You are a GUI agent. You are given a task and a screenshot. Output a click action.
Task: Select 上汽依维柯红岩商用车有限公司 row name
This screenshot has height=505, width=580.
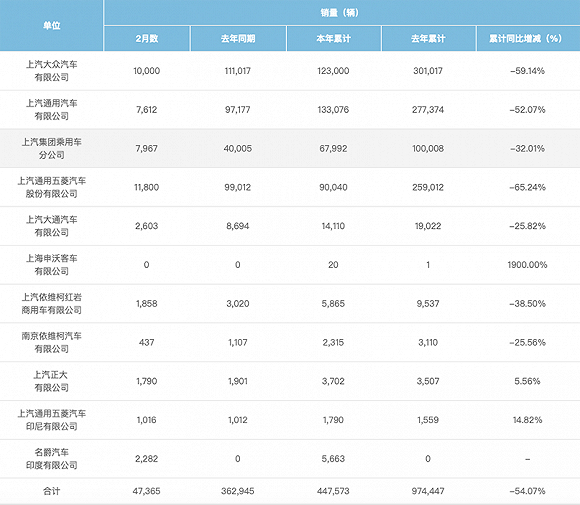(51, 304)
